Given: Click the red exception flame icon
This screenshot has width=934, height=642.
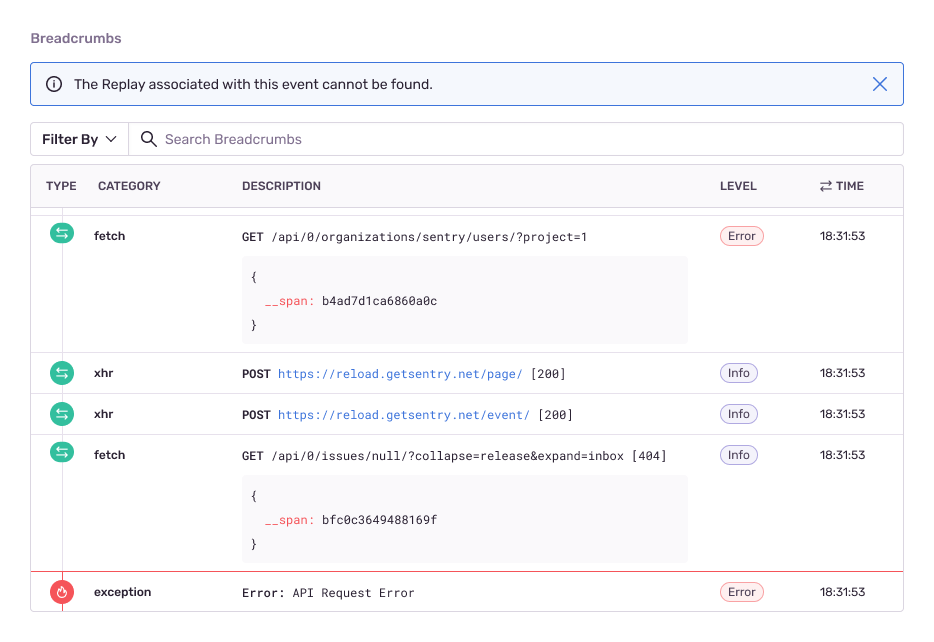Looking at the screenshot, I should point(63,592).
